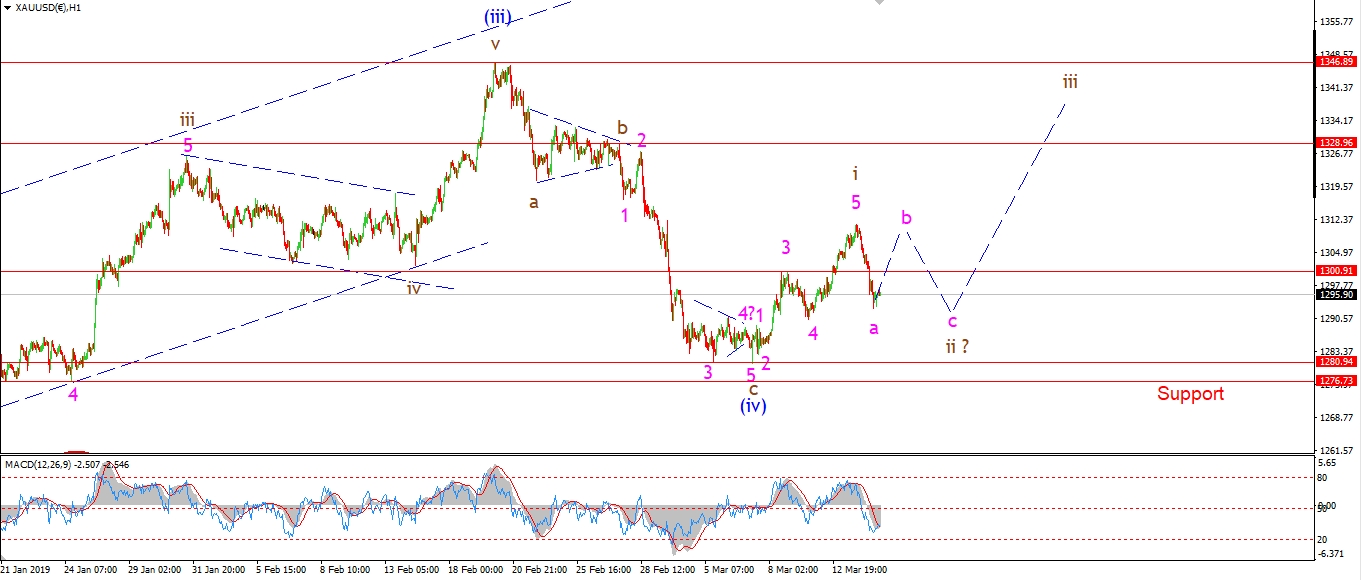1362x580 pixels.
Task: Select the 1280.94 red price level tag
Action: 1335,362
